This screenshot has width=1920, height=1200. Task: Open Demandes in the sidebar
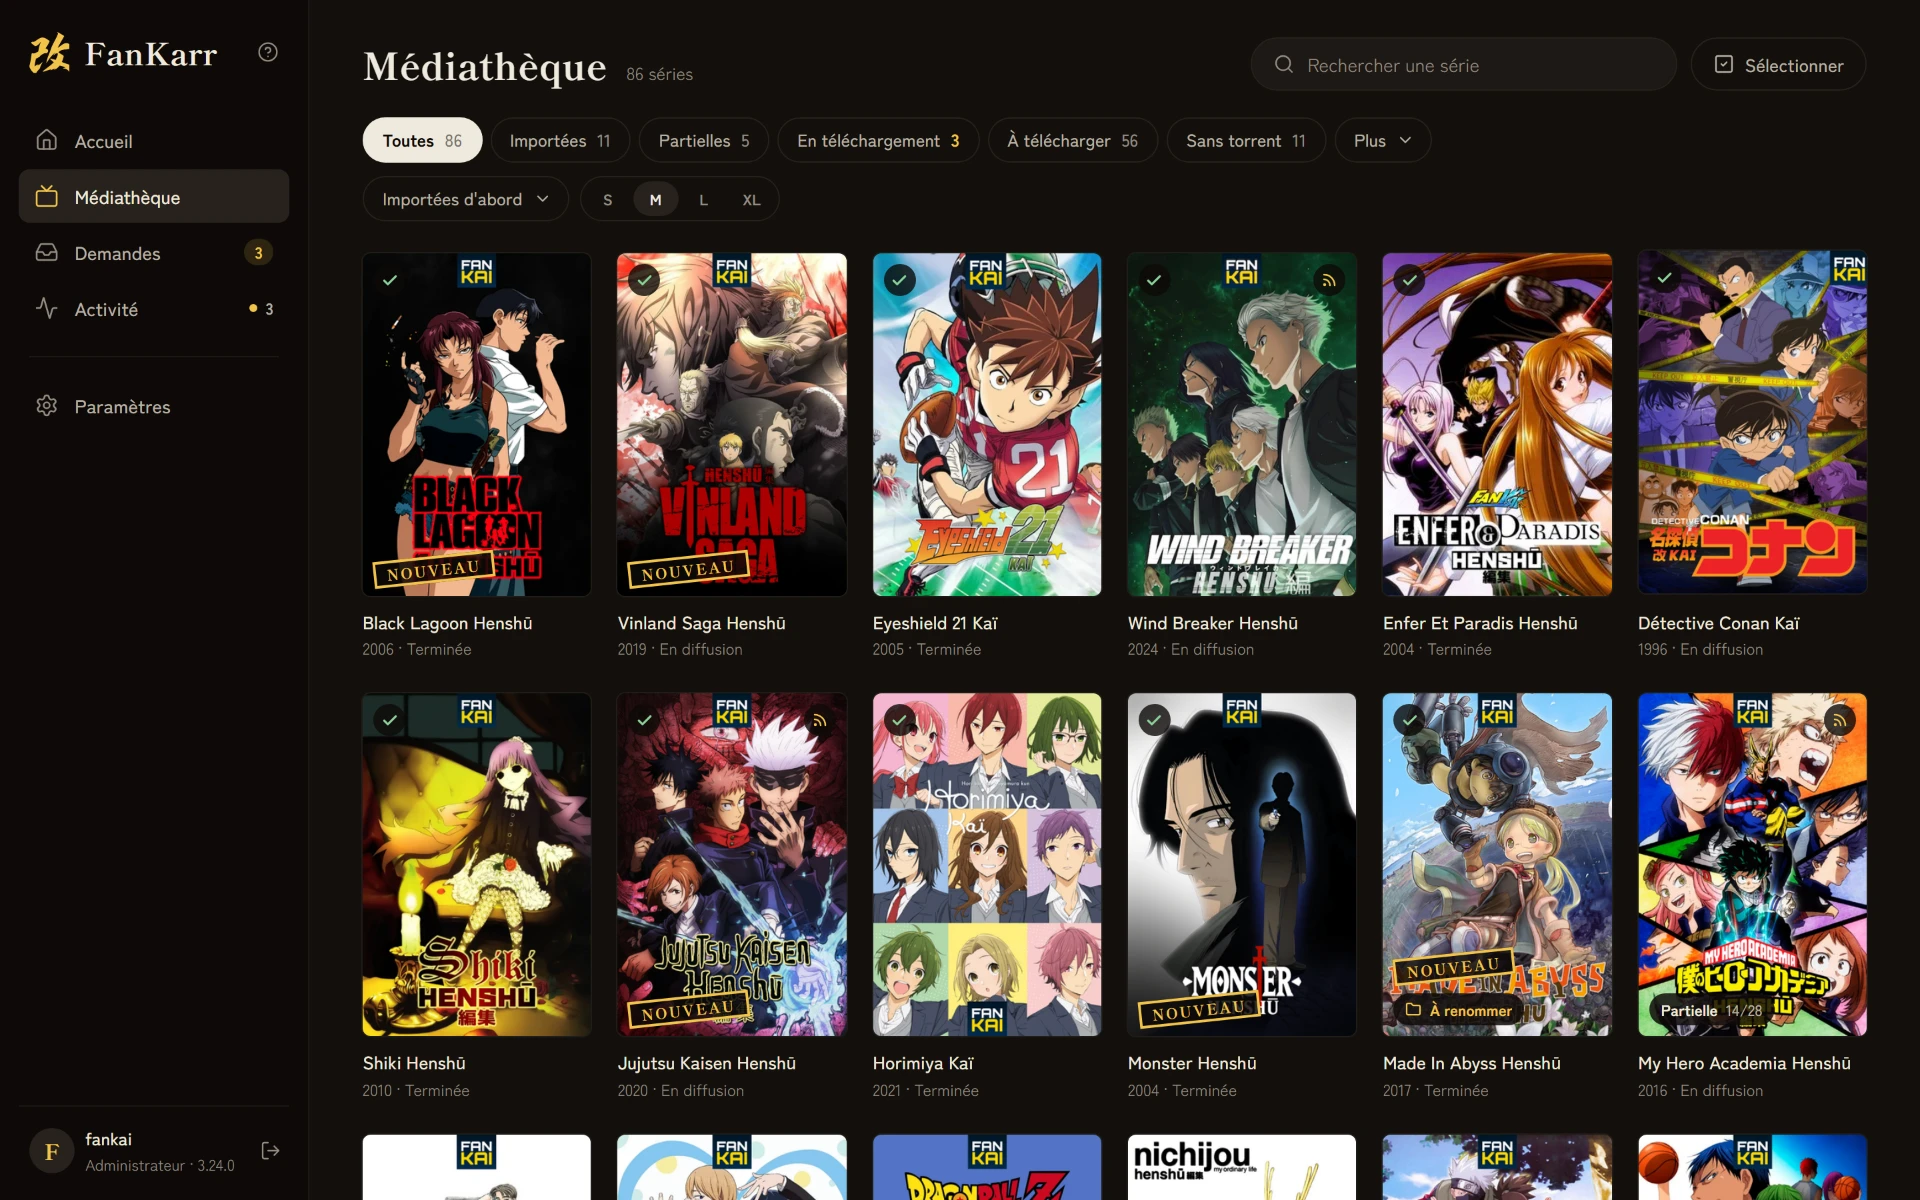(154, 253)
